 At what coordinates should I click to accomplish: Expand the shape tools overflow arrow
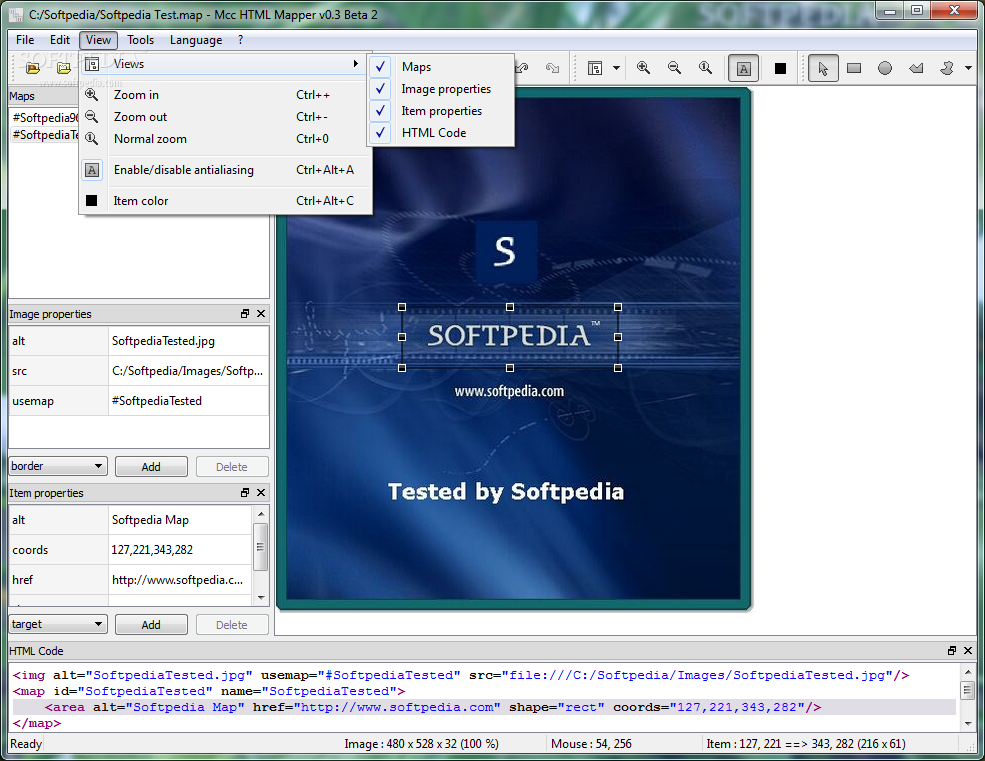click(x=968, y=68)
